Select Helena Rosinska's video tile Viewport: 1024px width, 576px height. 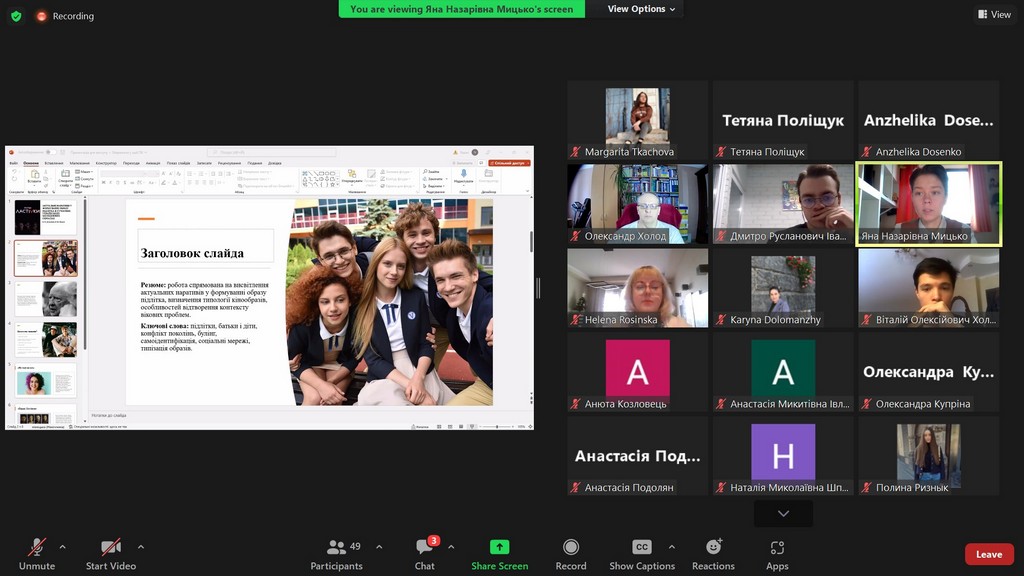(637, 288)
